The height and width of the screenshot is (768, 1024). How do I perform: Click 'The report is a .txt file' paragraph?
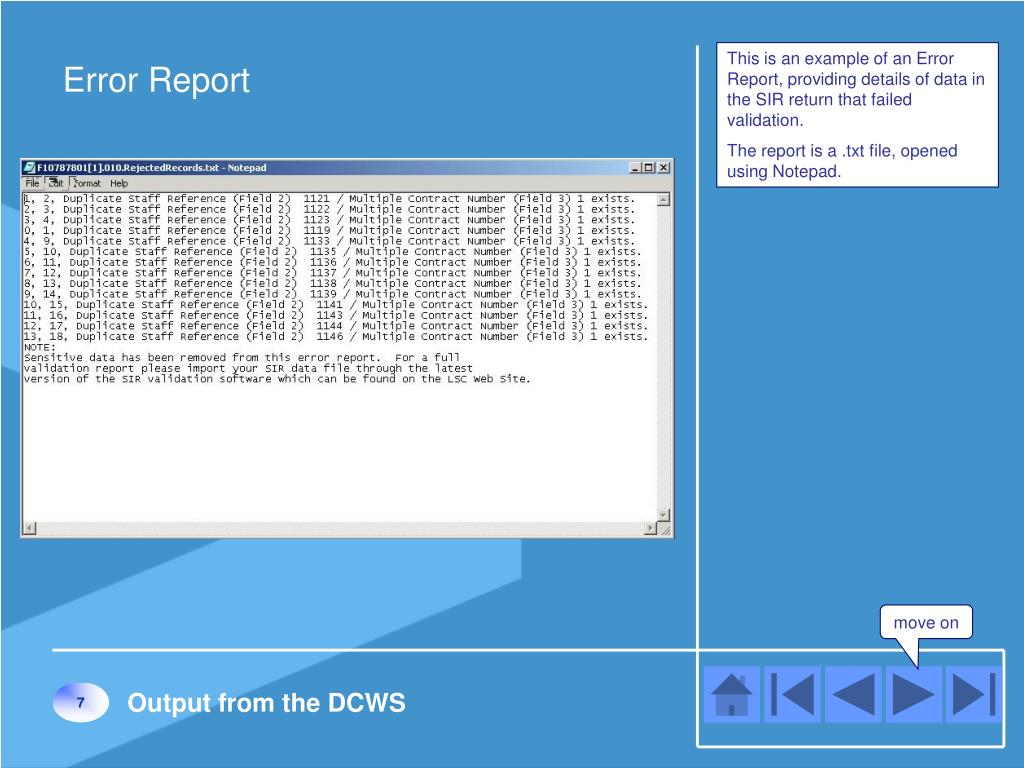[842, 161]
